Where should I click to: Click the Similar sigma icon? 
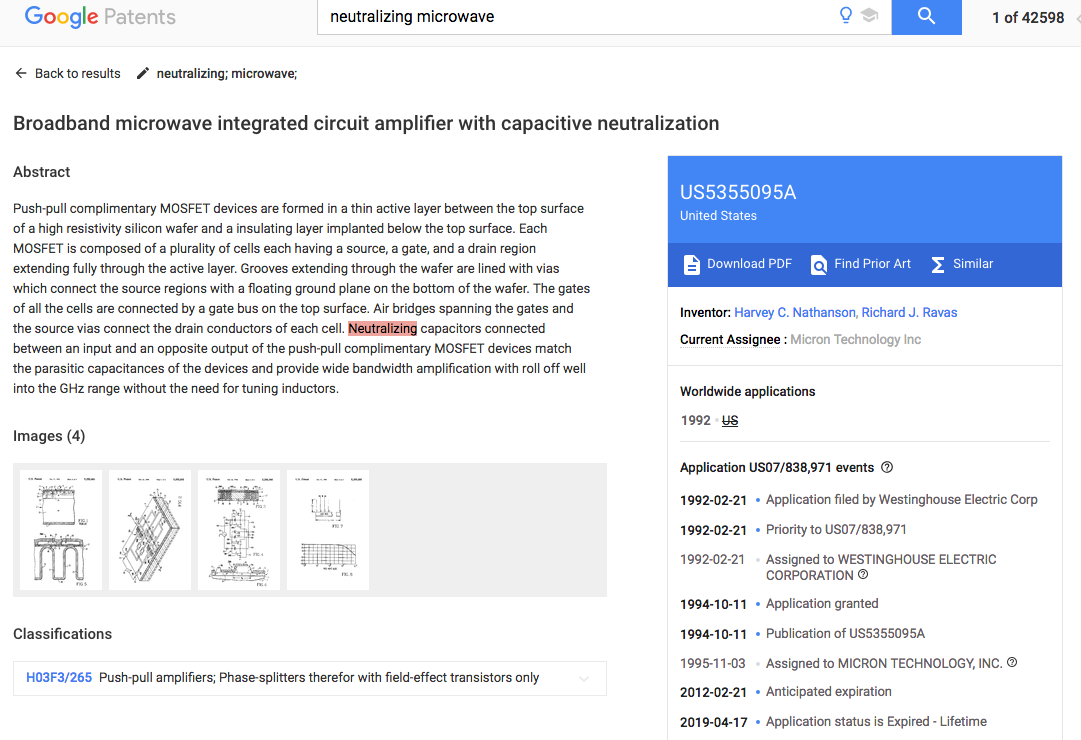click(x=938, y=264)
